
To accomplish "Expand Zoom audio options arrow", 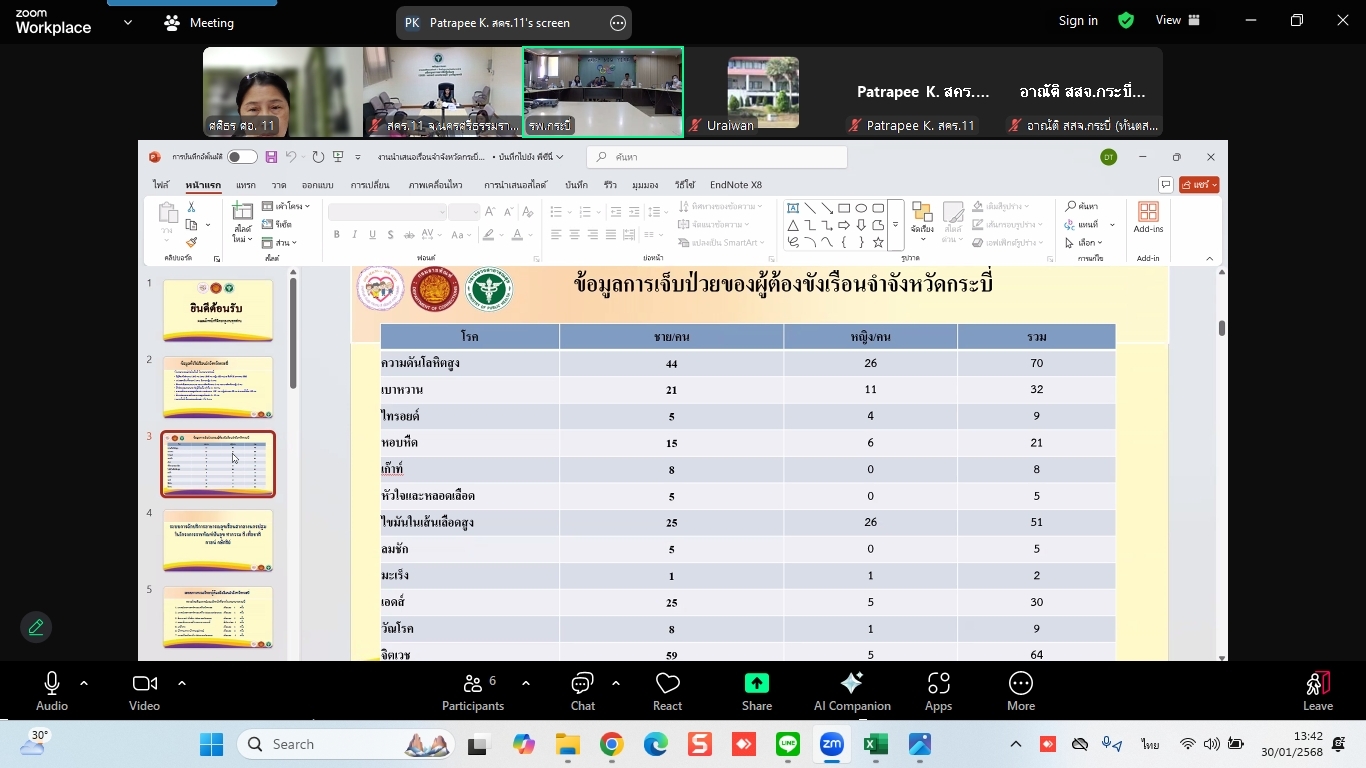I will click(x=84, y=684).
